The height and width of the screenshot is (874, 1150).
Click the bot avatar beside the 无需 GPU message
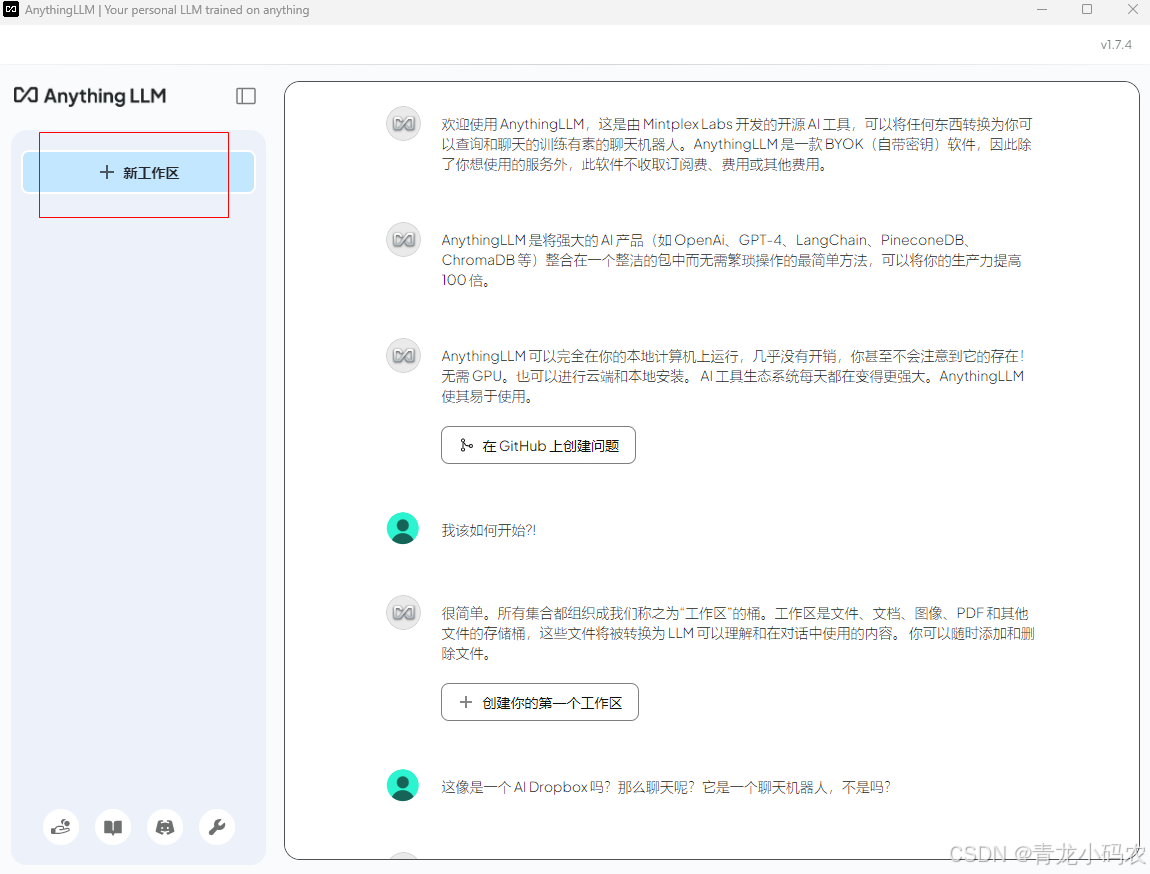(403, 355)
